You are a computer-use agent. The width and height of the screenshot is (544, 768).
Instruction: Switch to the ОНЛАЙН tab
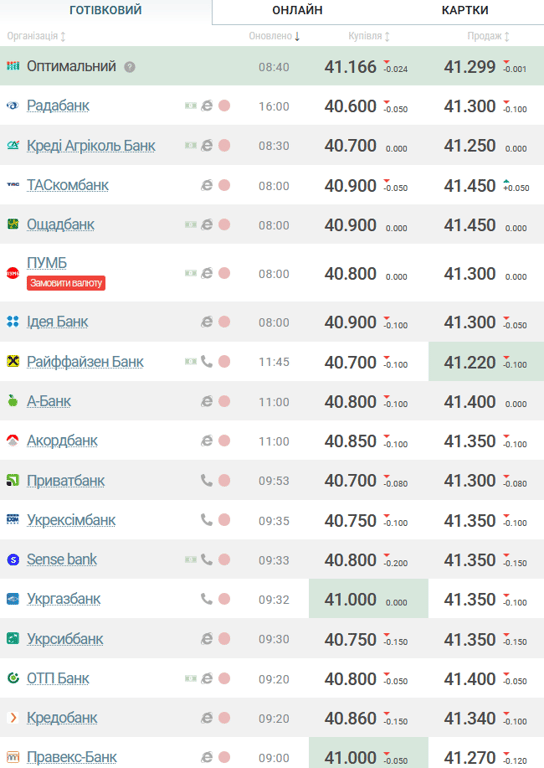(x=297, y=10)
